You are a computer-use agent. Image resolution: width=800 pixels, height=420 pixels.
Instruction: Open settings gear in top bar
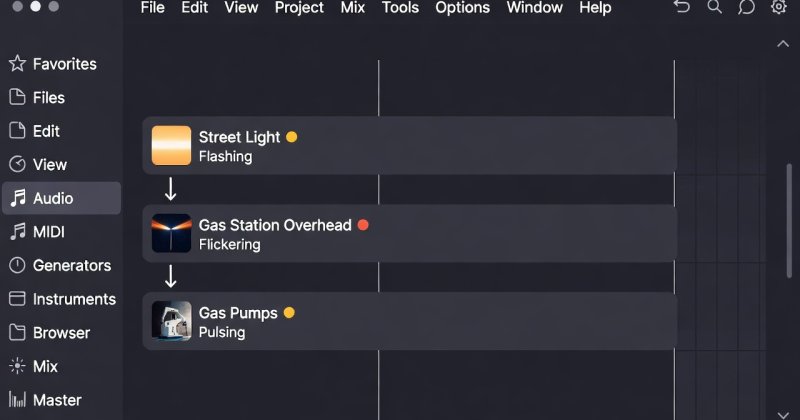(779, 7)
